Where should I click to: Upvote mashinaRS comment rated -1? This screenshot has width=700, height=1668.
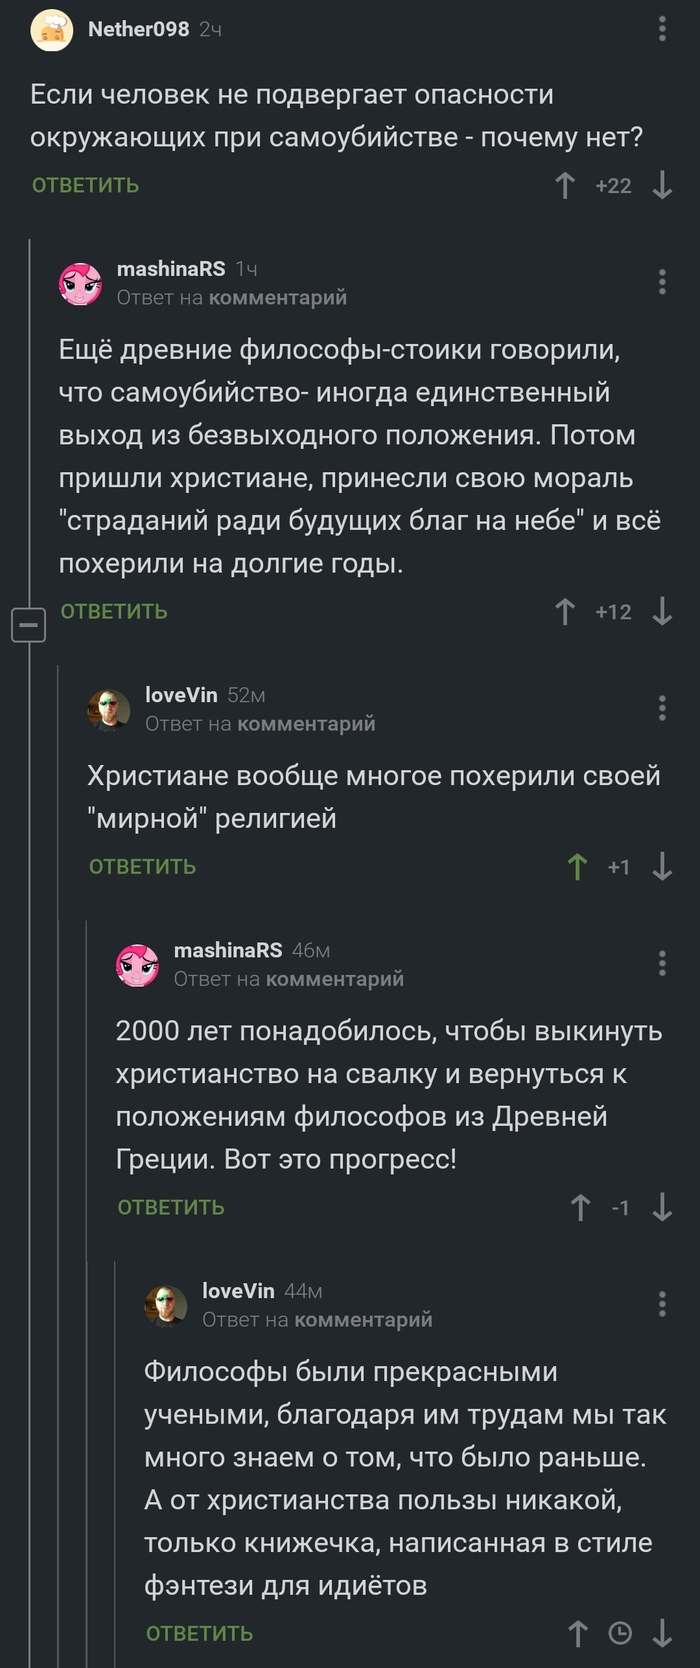click(580, 1208)
